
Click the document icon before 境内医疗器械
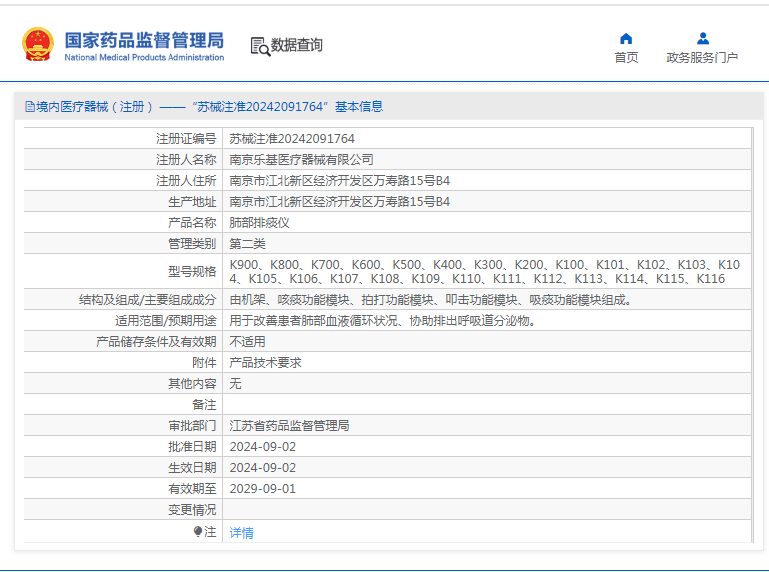[30, 106]
